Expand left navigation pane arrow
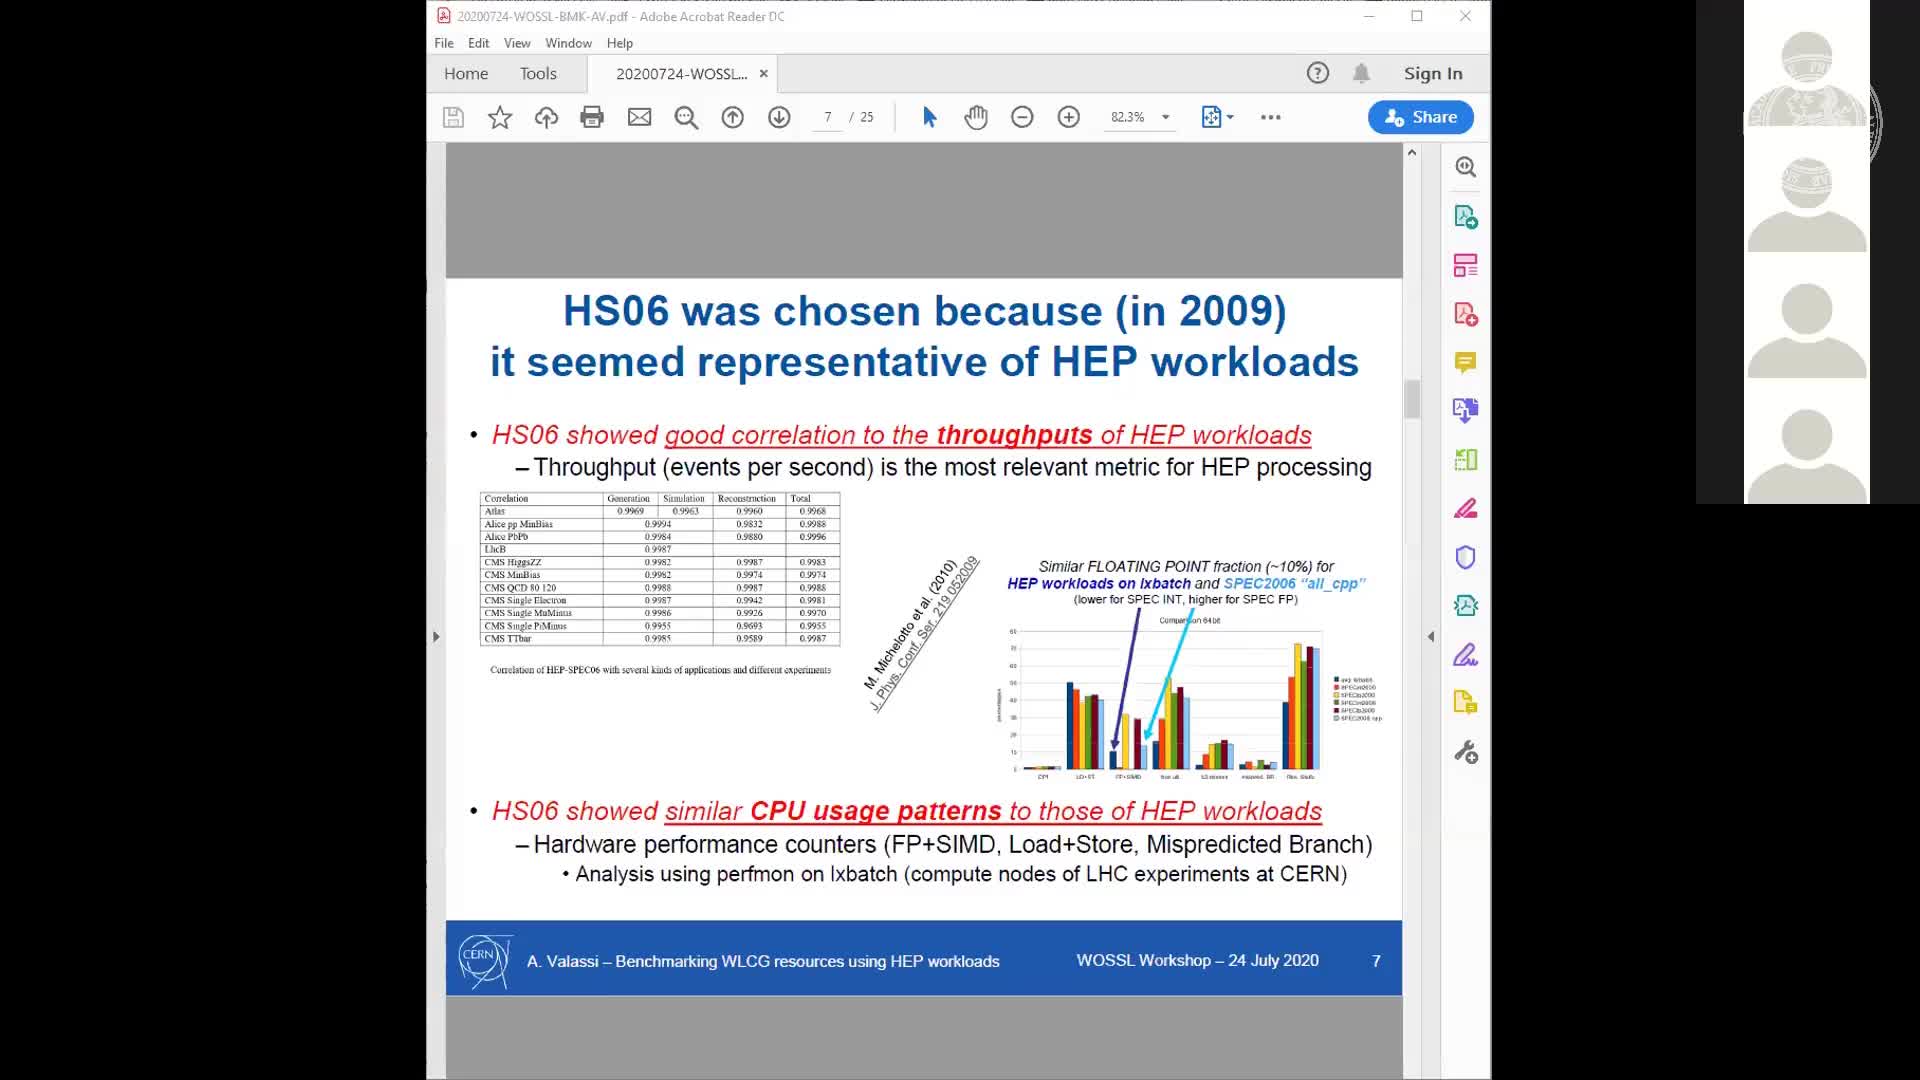 (436, 636)
